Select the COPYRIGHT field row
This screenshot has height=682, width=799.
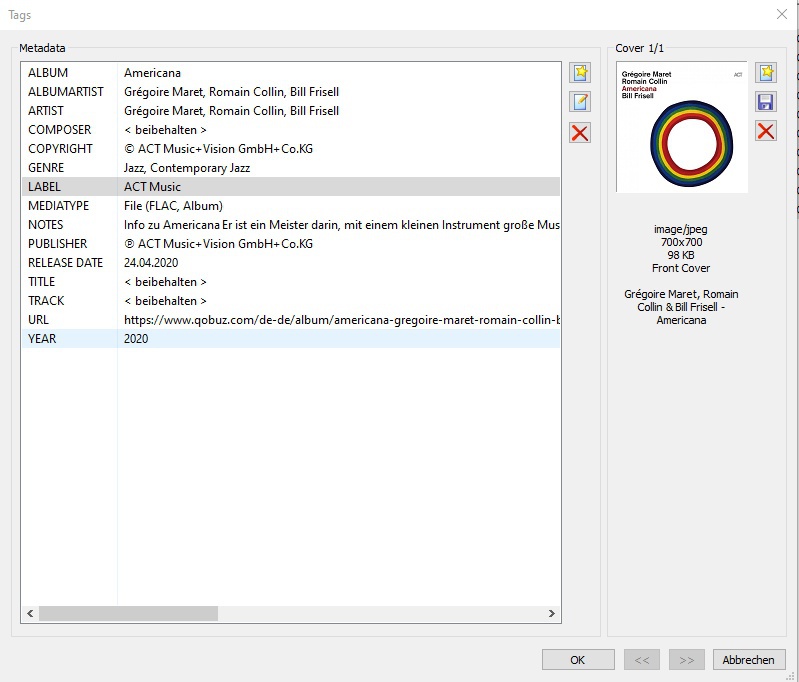tap(291, 149)
